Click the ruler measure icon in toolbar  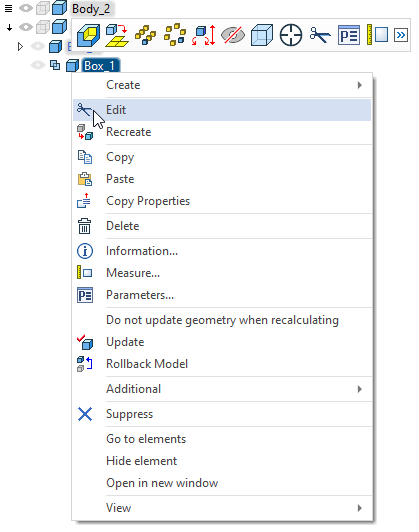click(377, 35)
